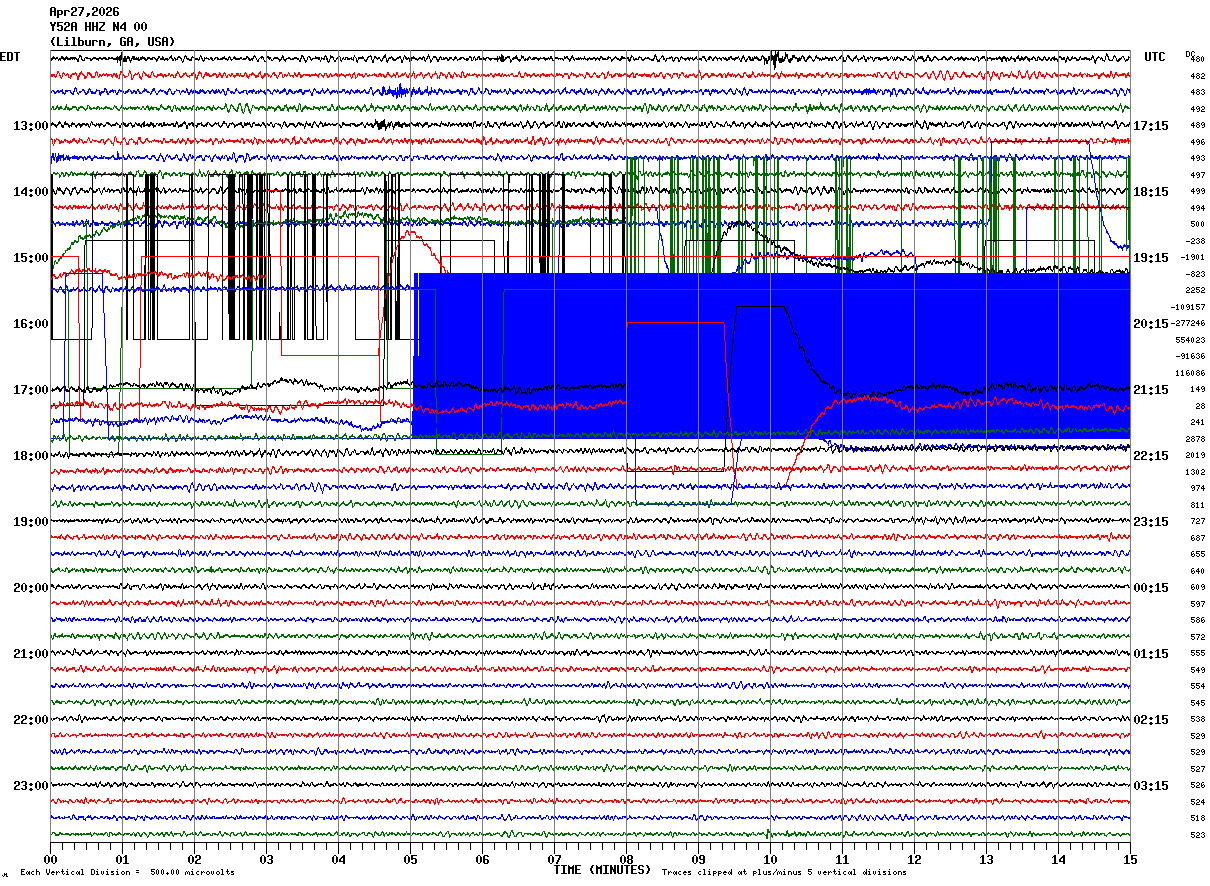Image resolution: width=1210 pixels, height=886 pixels.
Task: Click the EDT timezone heading
Action: coord(10,57)
